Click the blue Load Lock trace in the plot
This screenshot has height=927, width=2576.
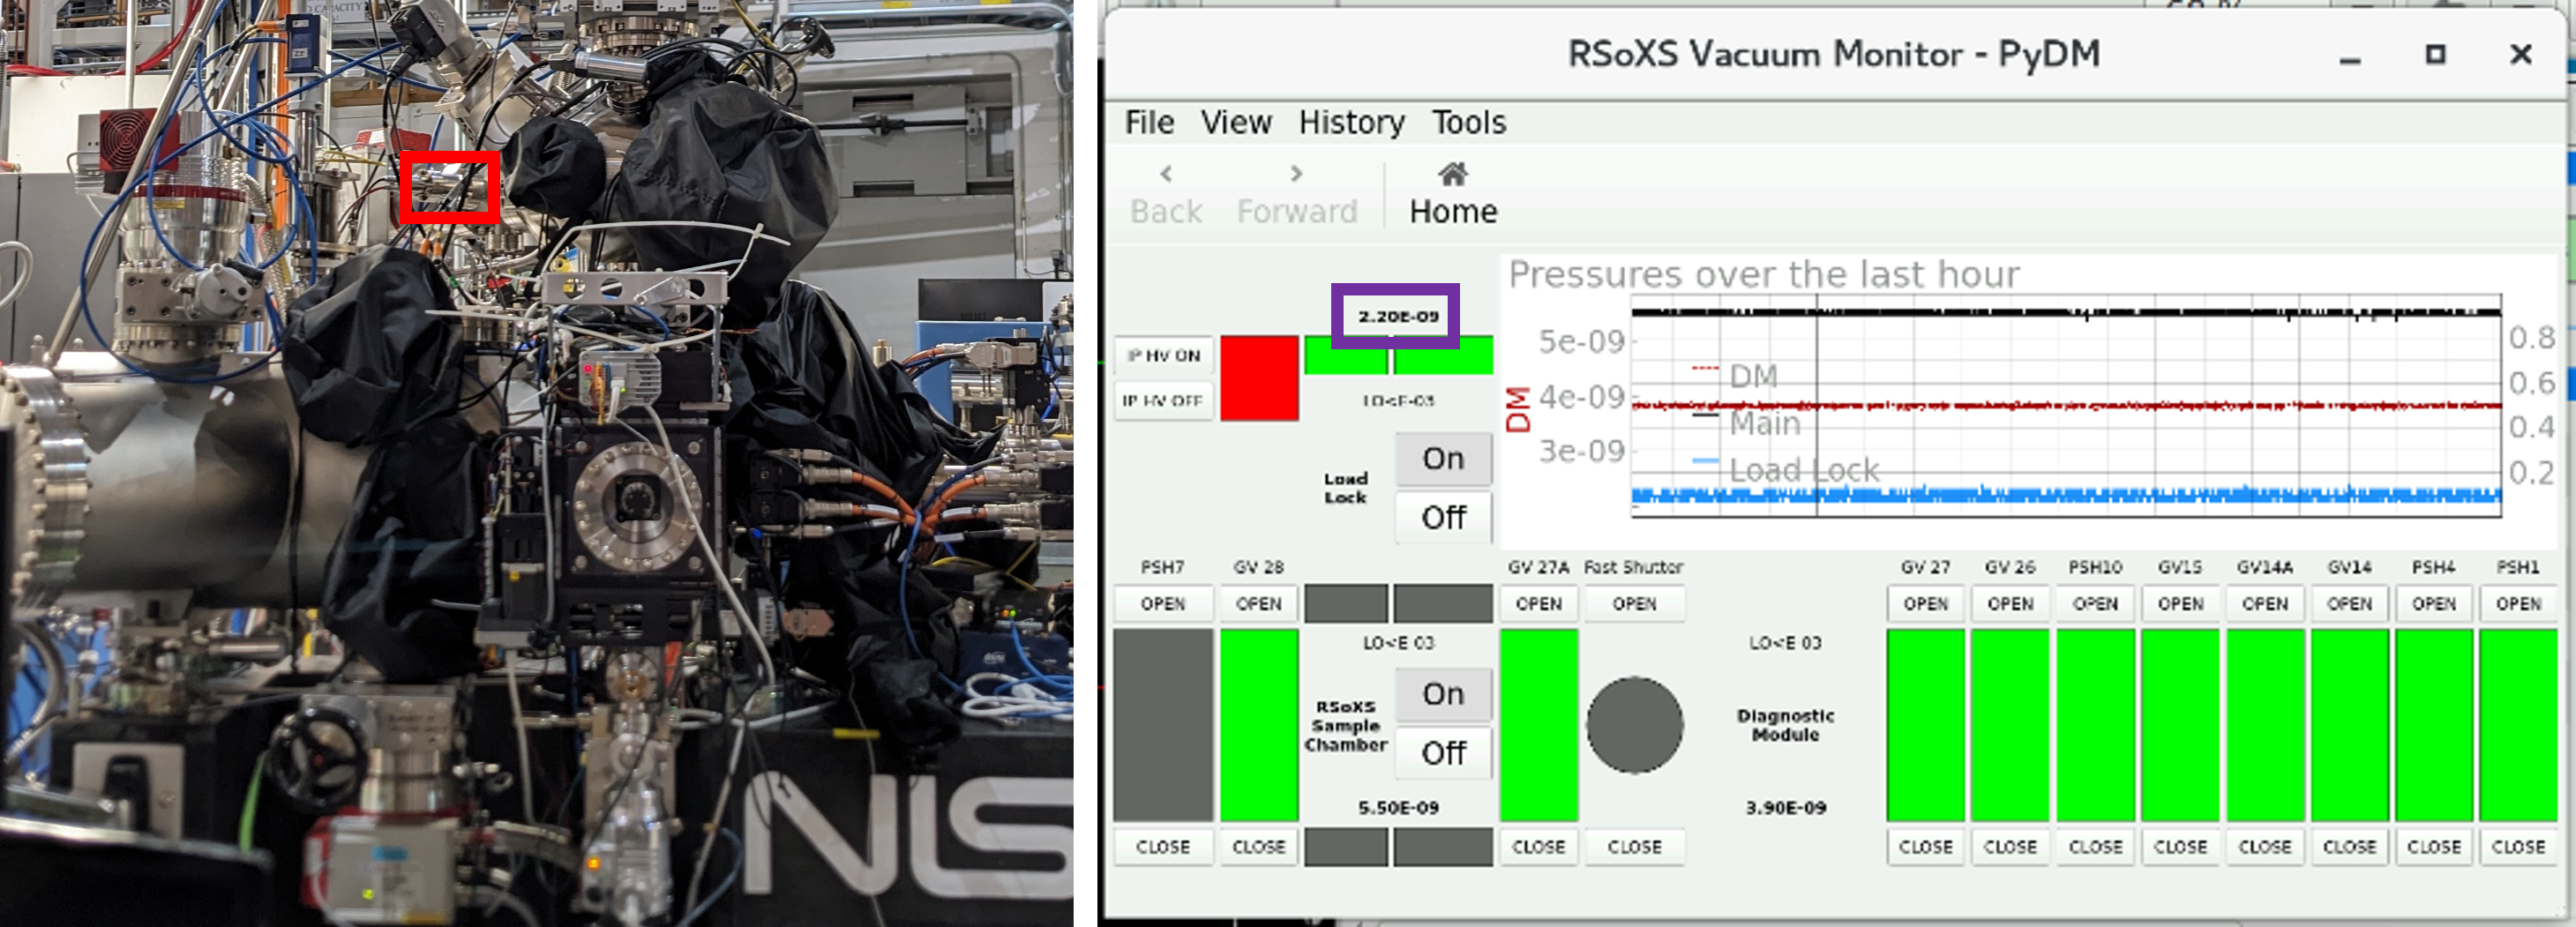[2066, 494]
